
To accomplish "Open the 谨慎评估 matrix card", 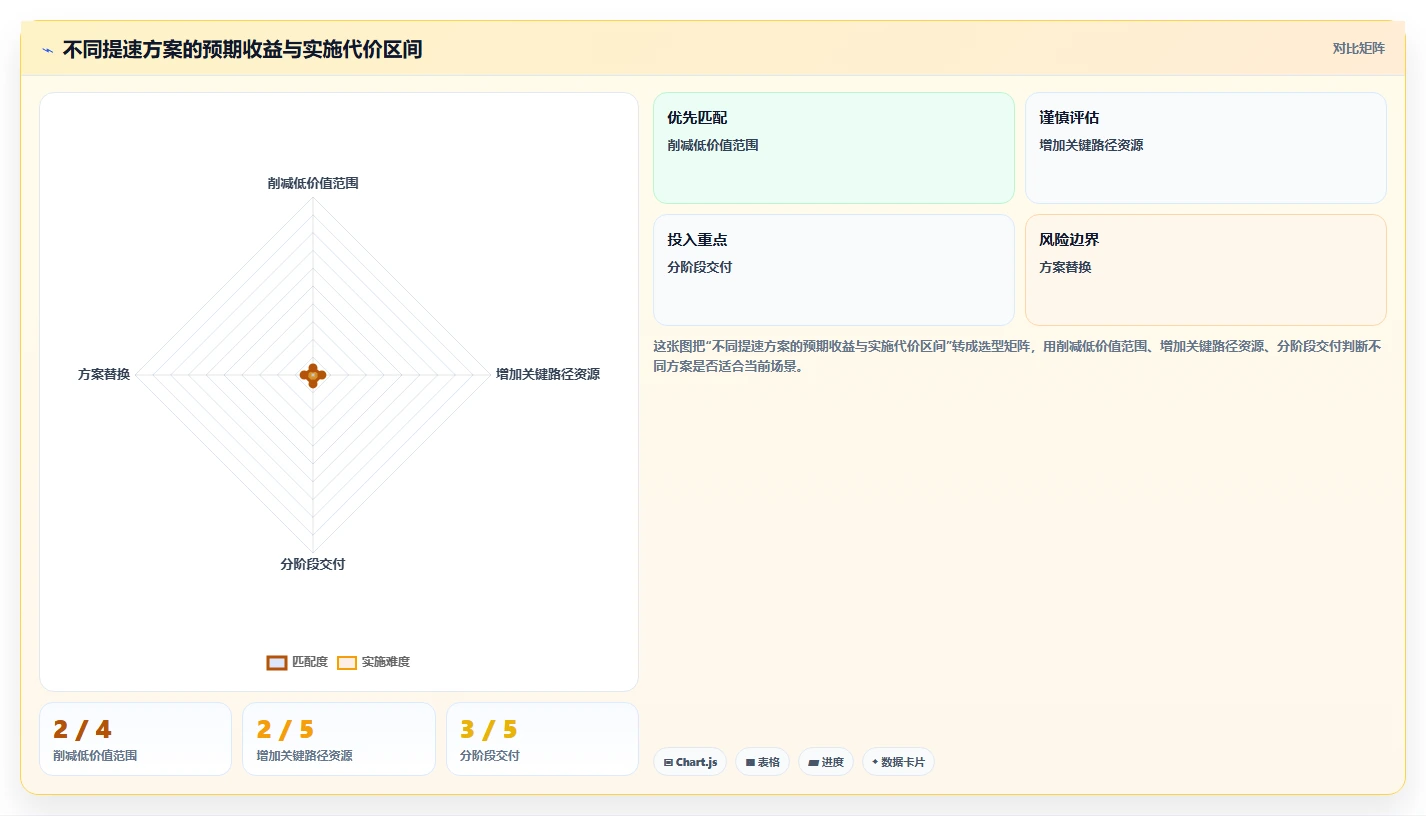I will (1206, 148).
